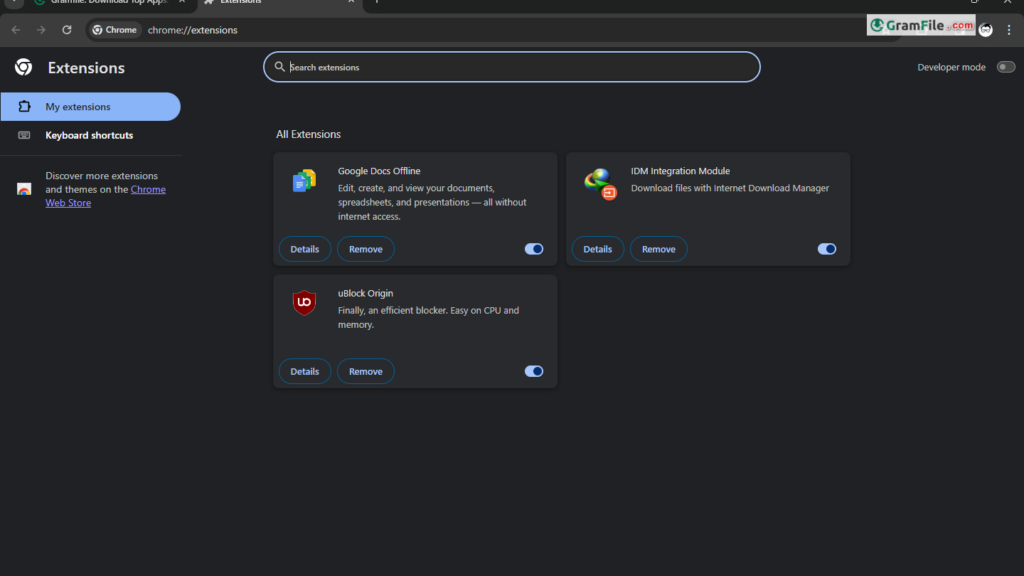Viewport: 1024px width, 576px height.
Task: Reload the page with the refresh icon
Action: pyautogui.click(x=67, y=30)
